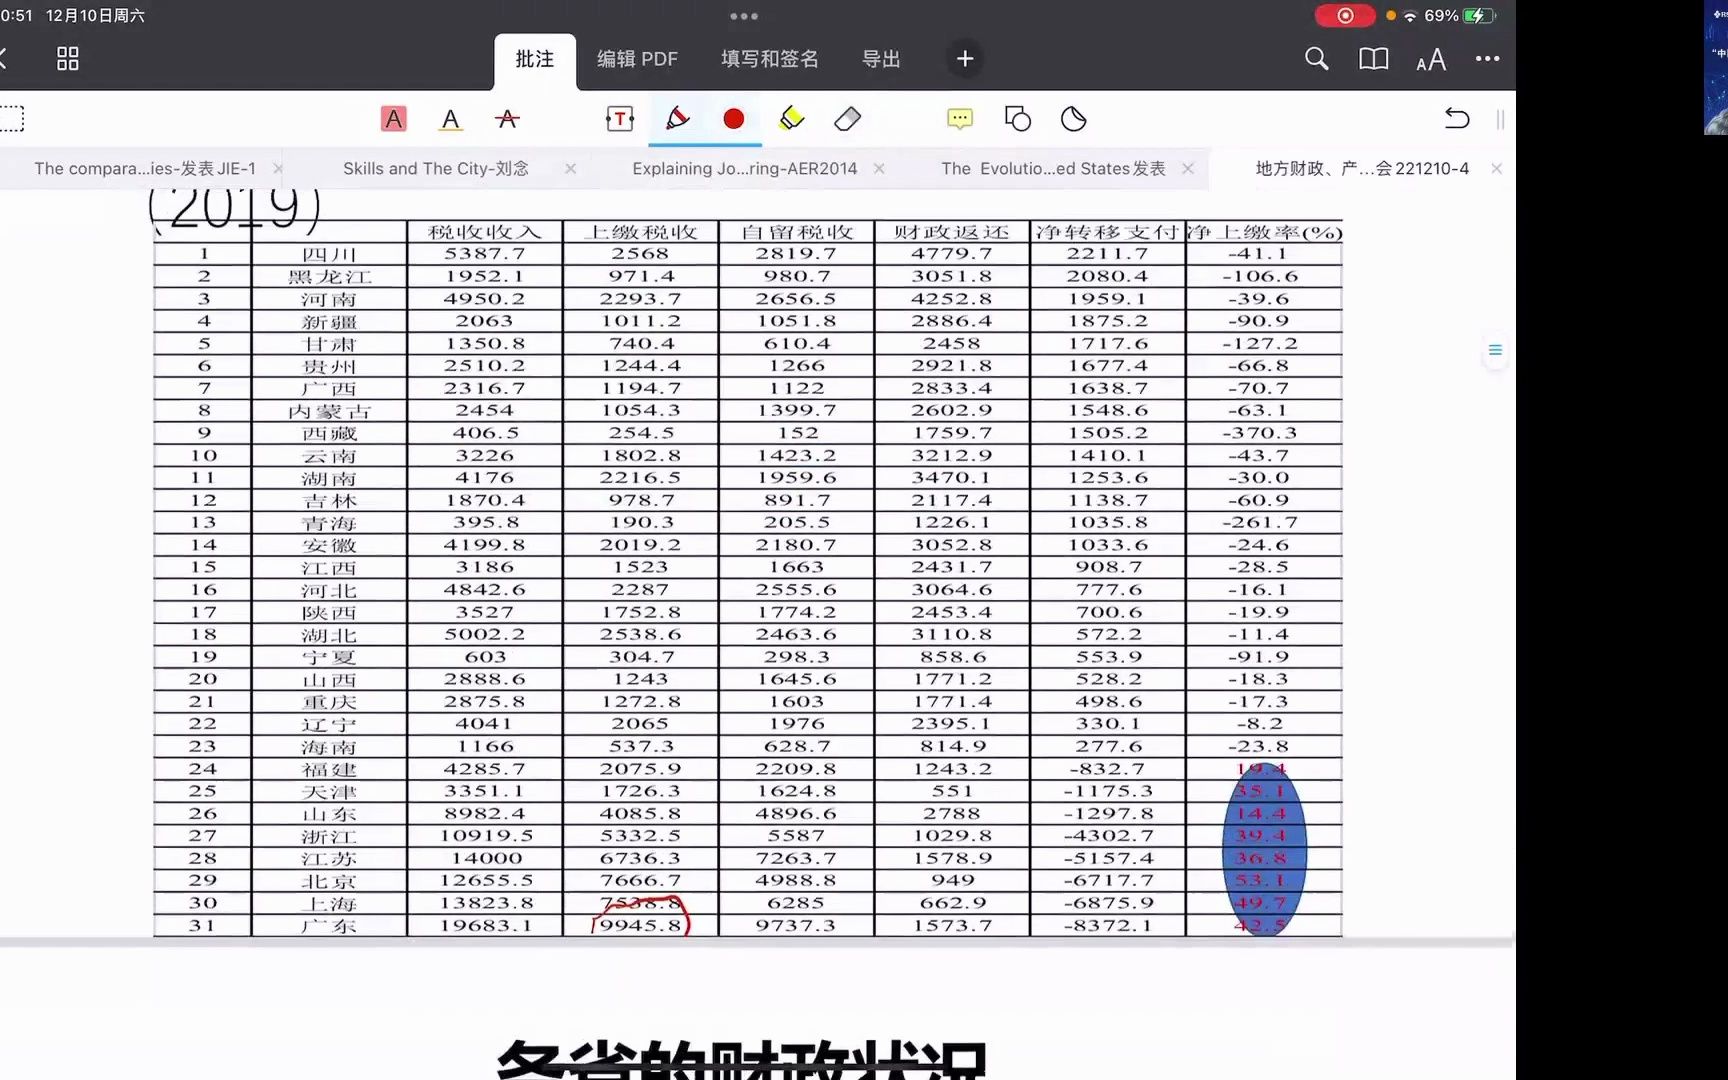This screenshot has height=1080, width=1728.
Task: Select the shapes tool
Action: tap(1017, 119)
